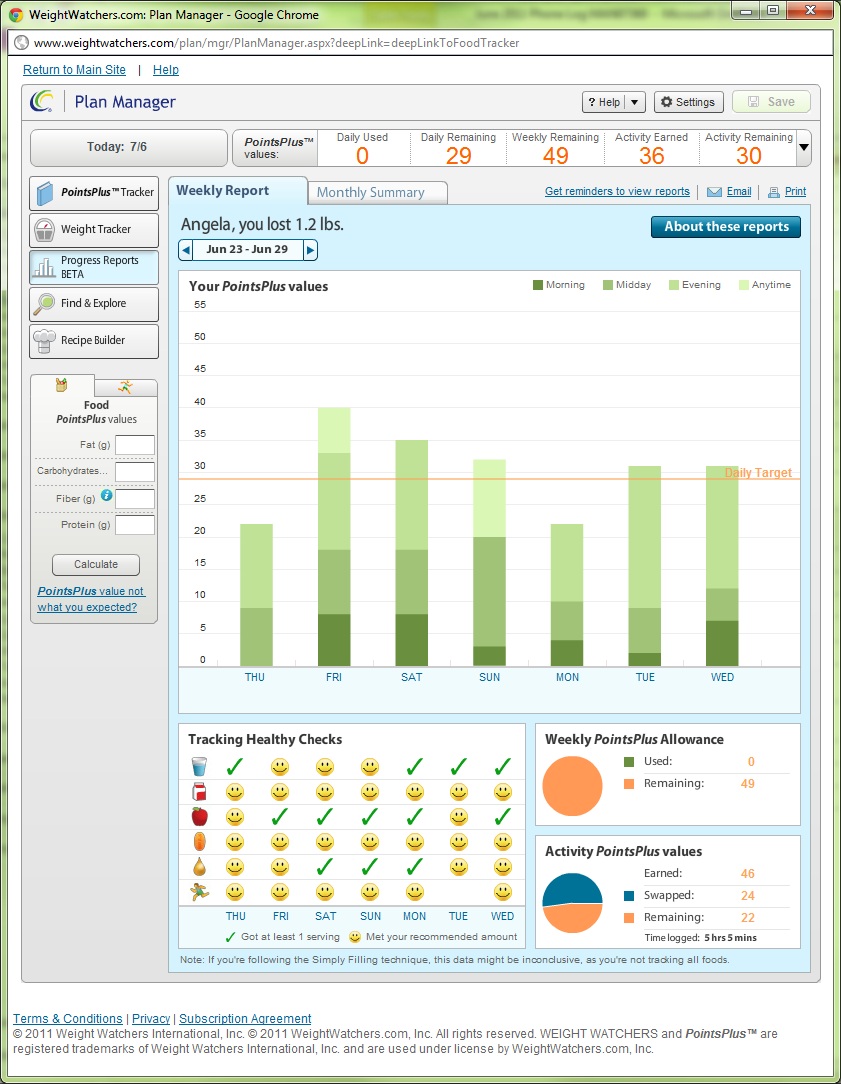Expand the PointsPlus values bar arrow
Image resolution: width=841 pixels, height=1084 pixels.
click(x=803, y=148)
